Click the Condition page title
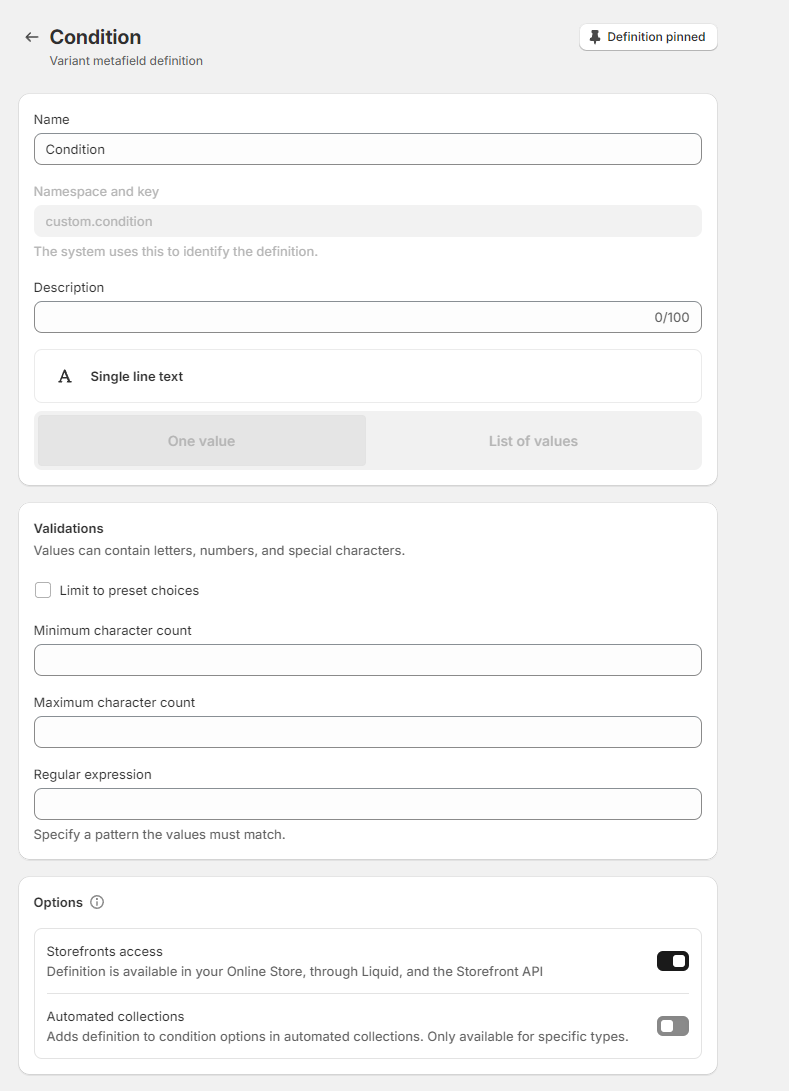 pos(95,37)
